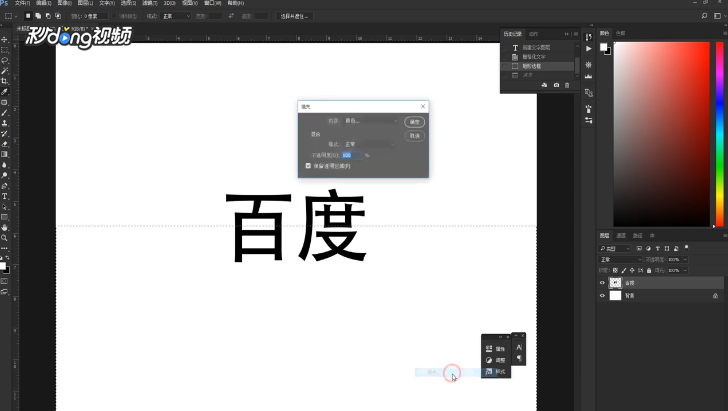Filter layers by type layers icon

point(657,248)
